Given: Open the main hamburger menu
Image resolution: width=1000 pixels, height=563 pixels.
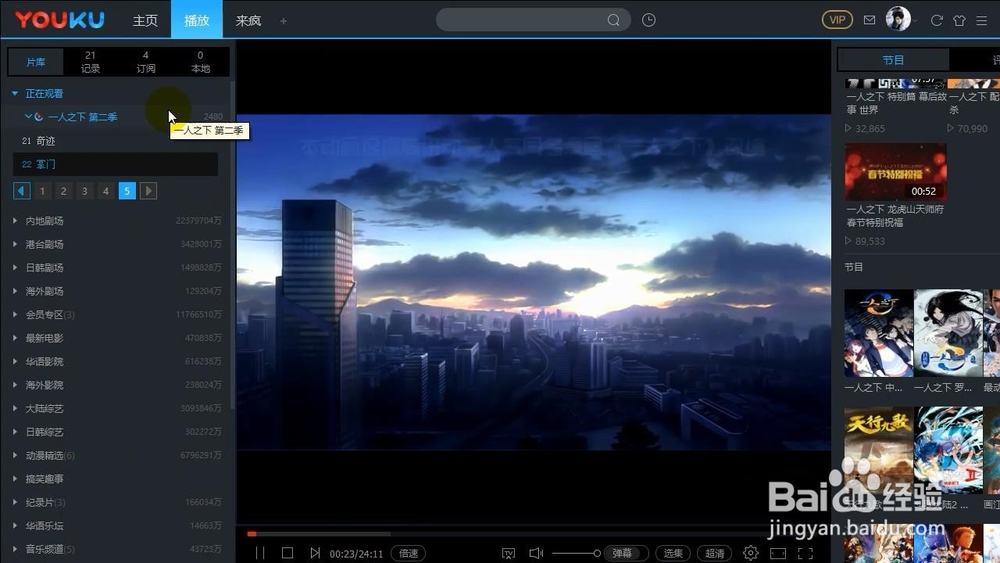Looking at the screenshot, I should [982, 20].
